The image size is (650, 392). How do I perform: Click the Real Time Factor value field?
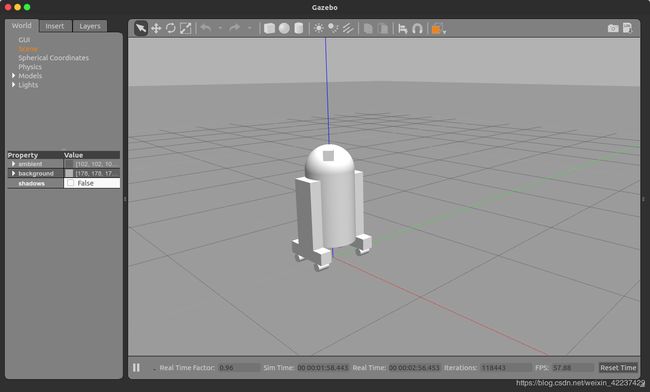[x=239, y=368]
